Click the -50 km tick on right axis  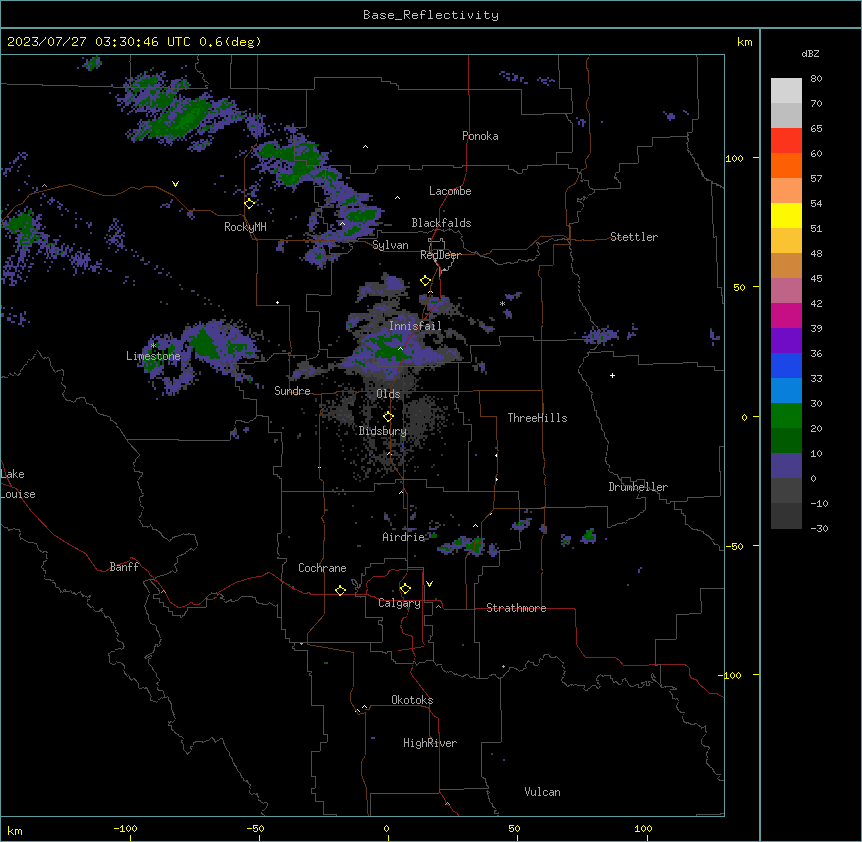click(x=734, y=546)
